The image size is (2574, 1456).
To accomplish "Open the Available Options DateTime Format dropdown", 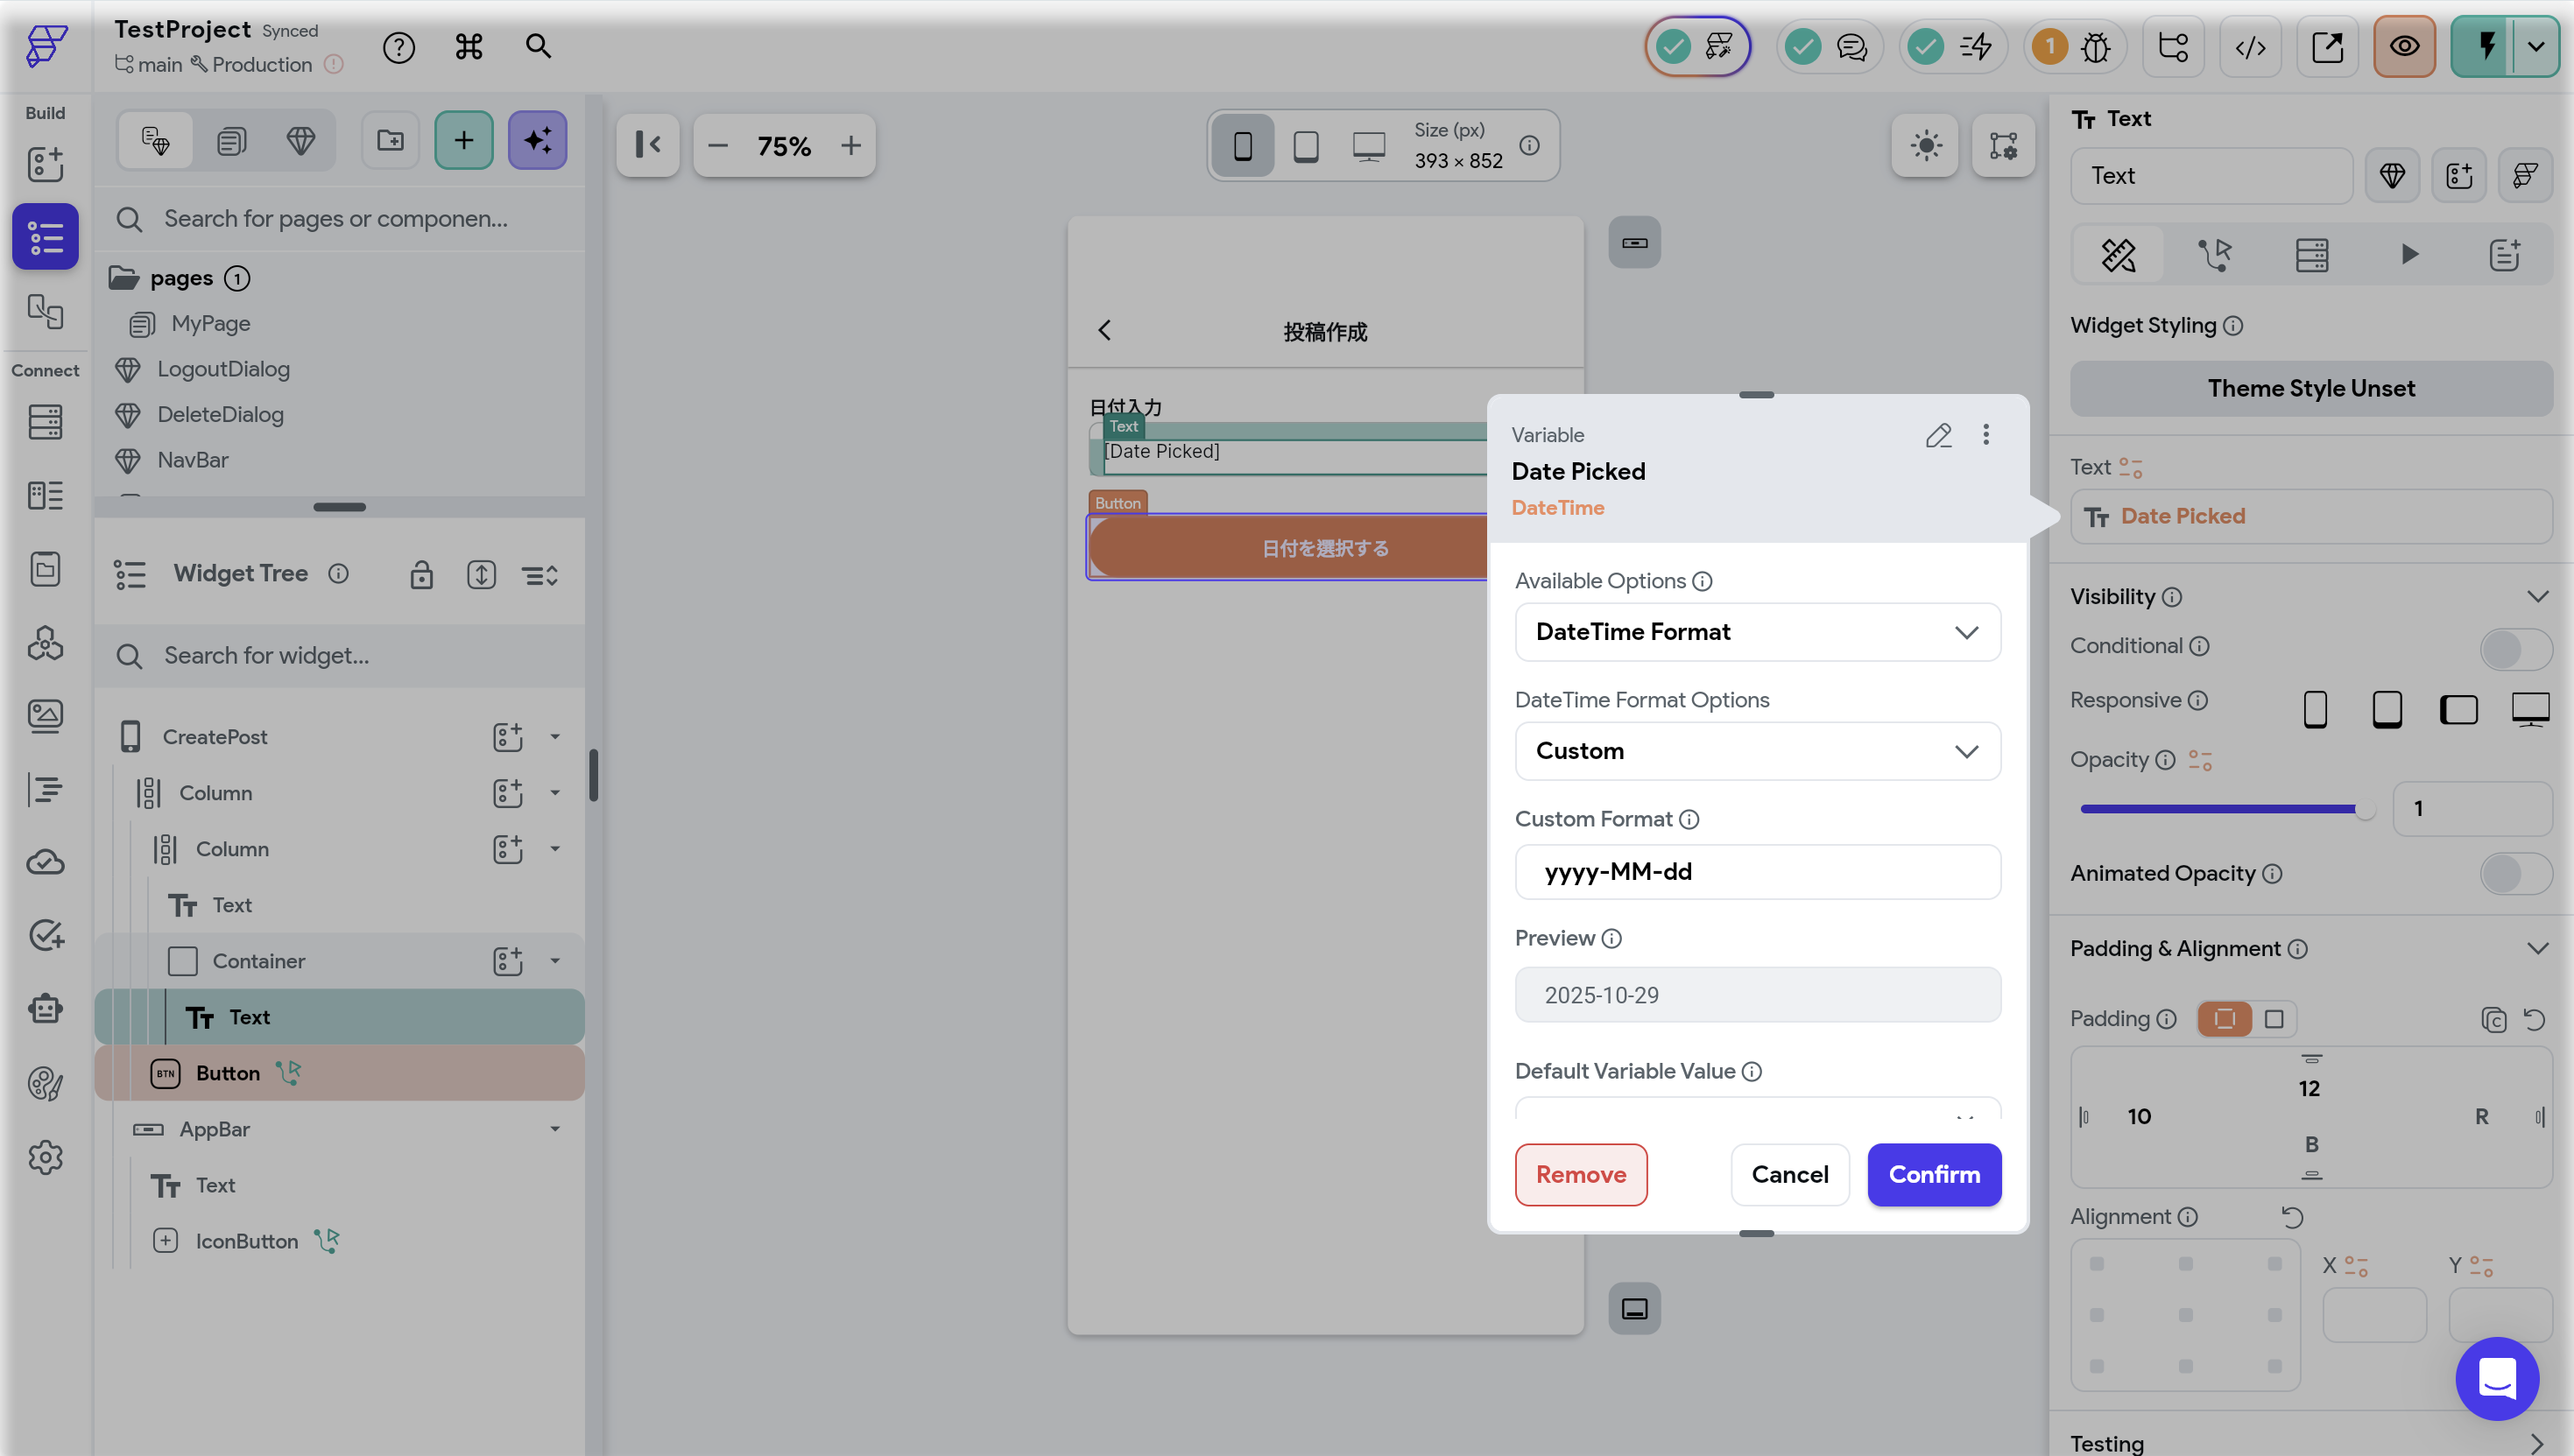I will click(1757, 632).
